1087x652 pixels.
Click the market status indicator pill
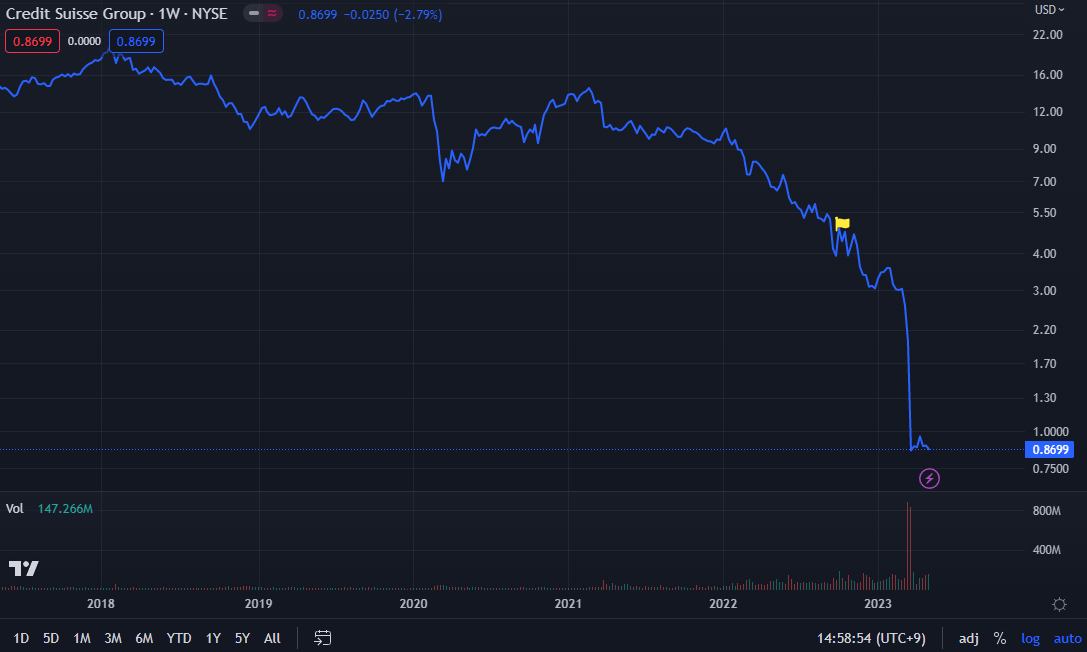tap(263, 13)
